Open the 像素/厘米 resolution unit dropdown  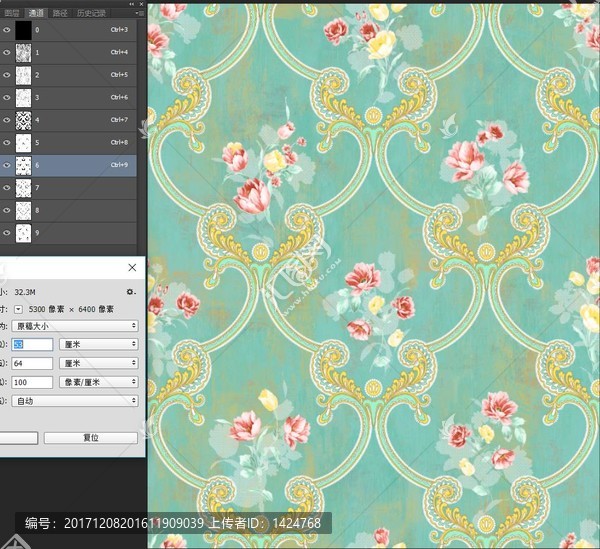coord(99,382)
